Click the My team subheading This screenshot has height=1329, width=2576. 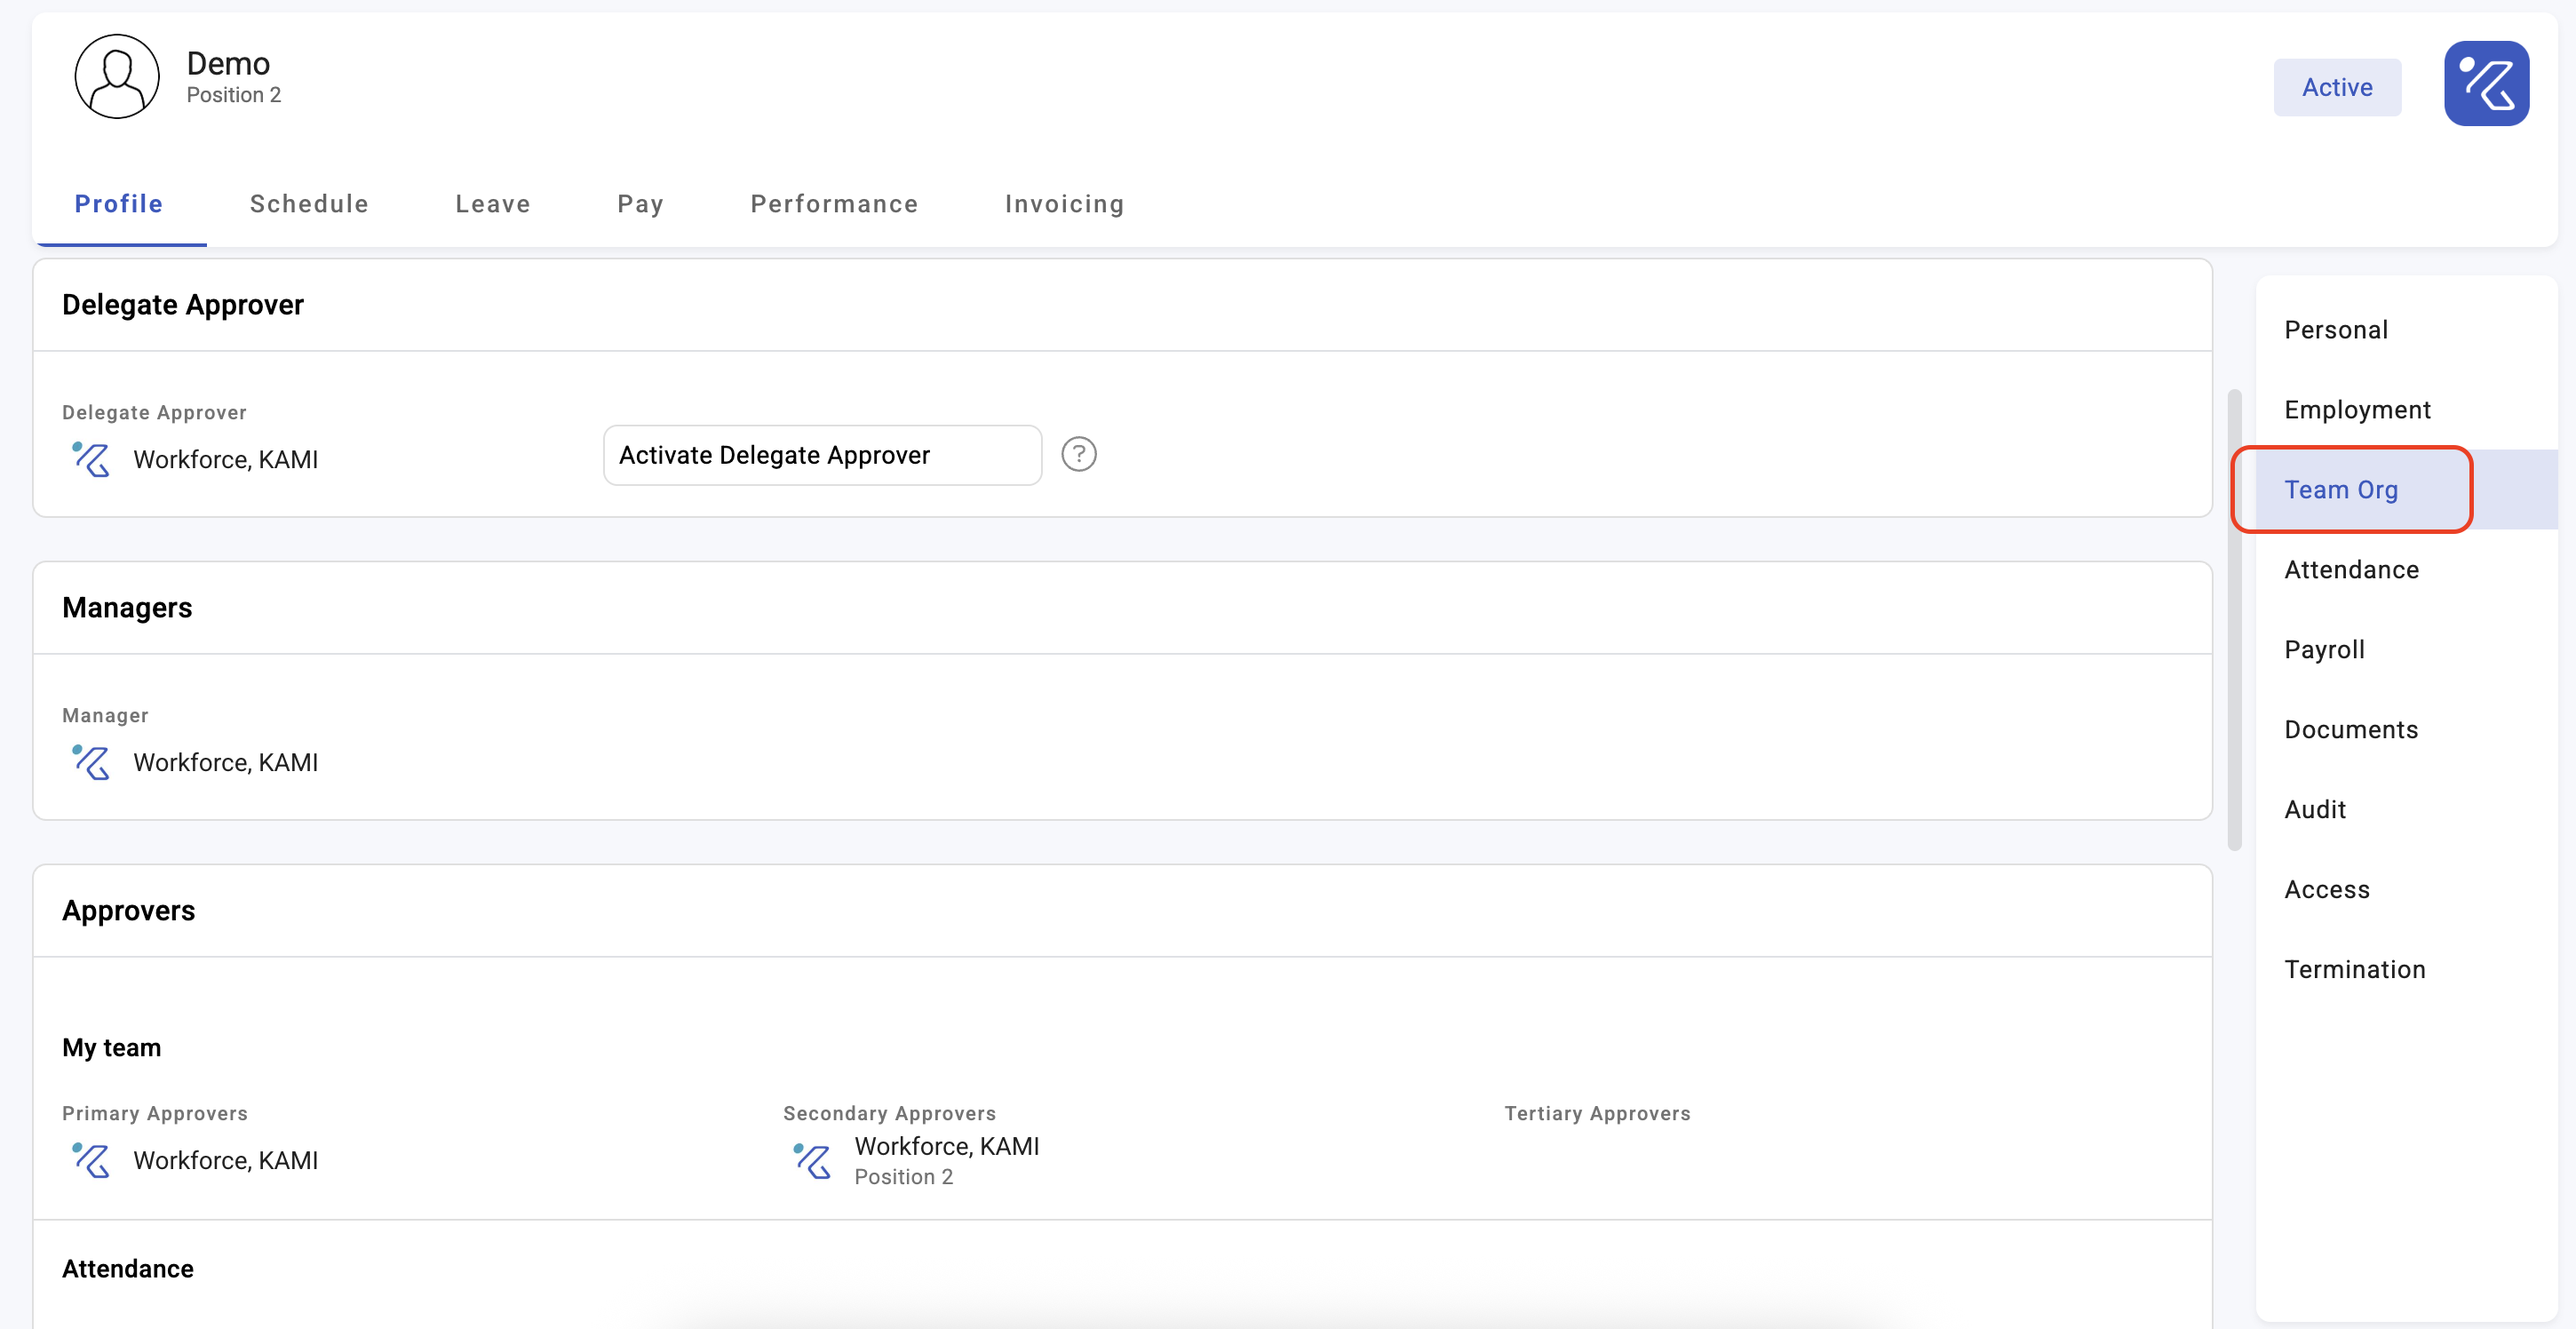[x=111, y=1048]
